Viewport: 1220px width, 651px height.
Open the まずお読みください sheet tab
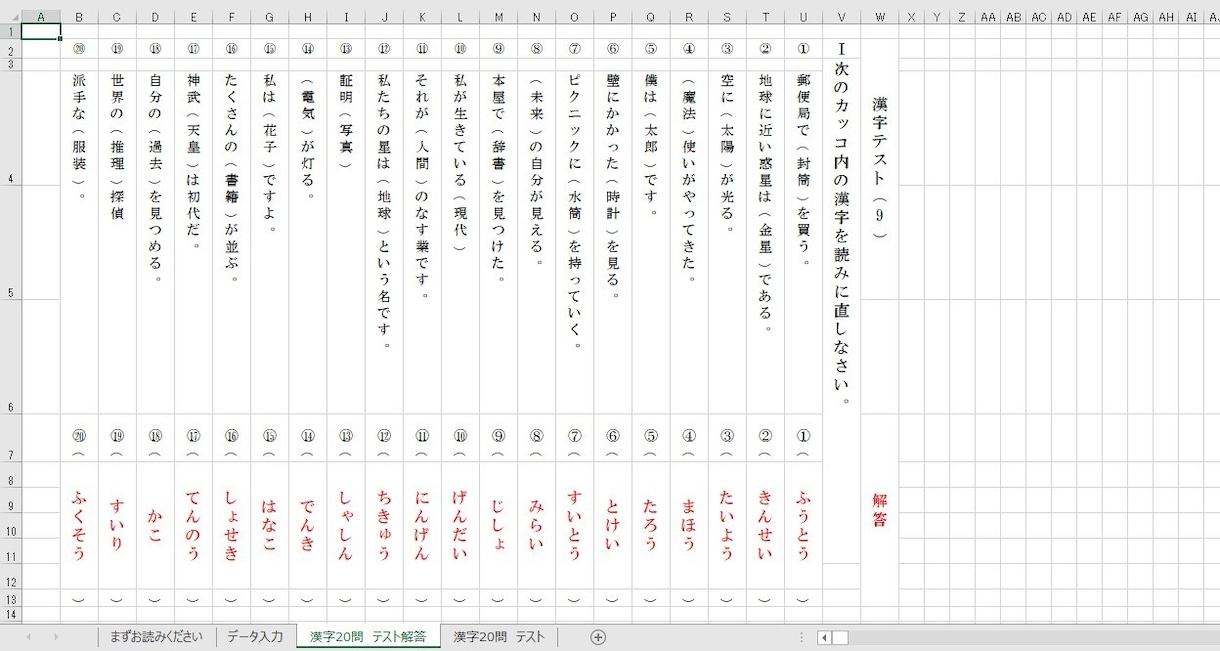[x=156, y=637]
